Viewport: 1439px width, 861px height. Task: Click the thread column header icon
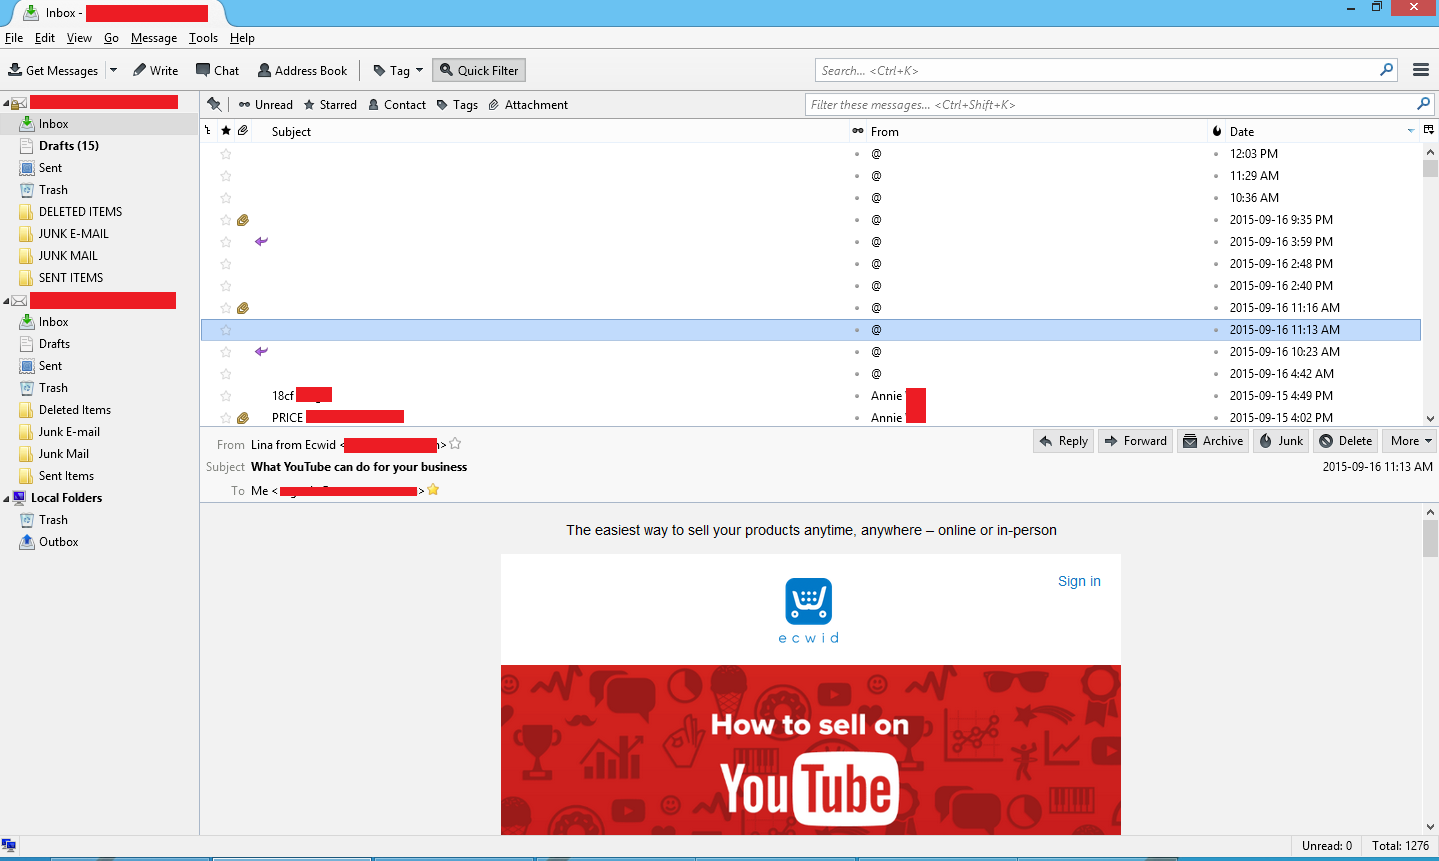click(208, 131)
